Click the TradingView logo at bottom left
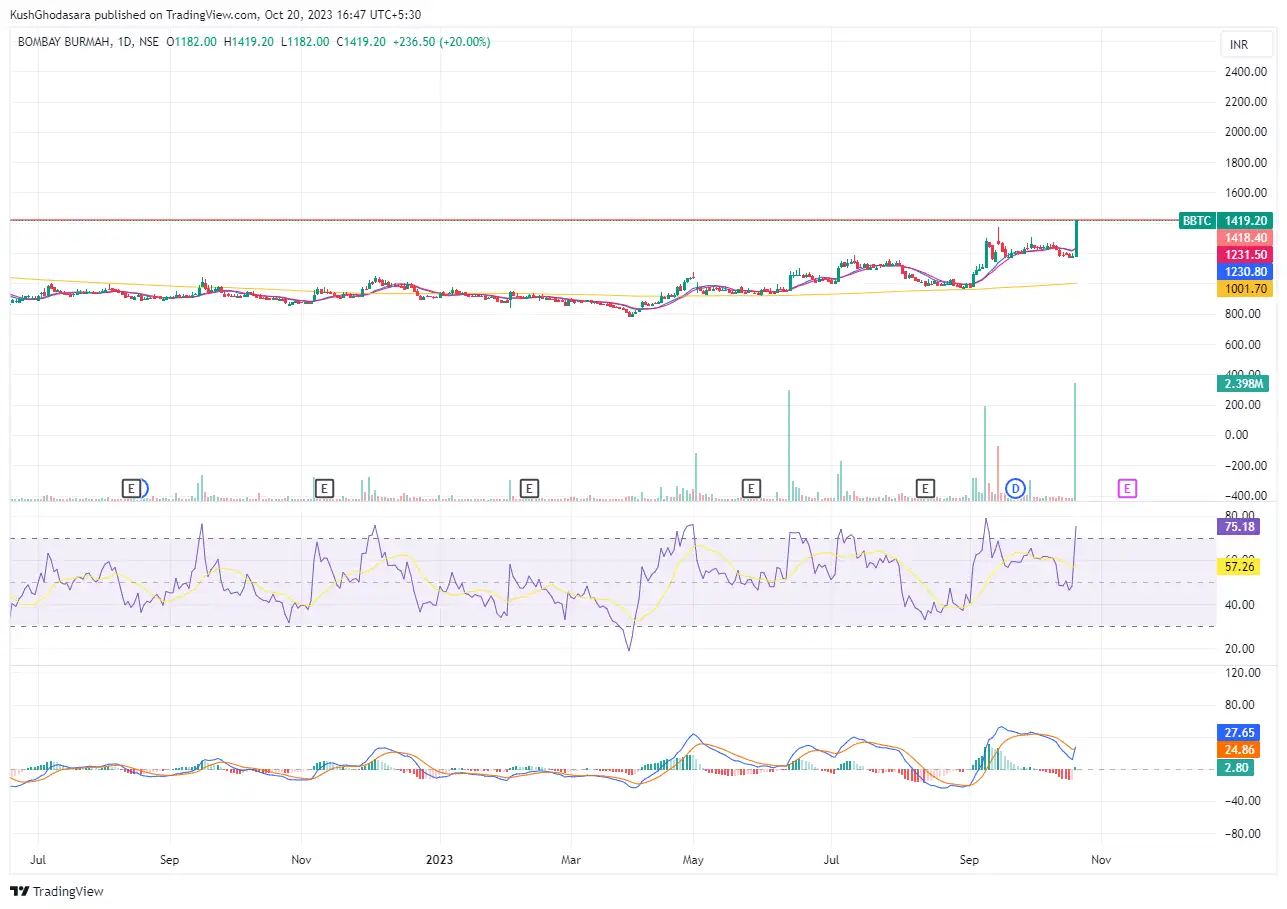1287x909 pixels. click(57, 891)
